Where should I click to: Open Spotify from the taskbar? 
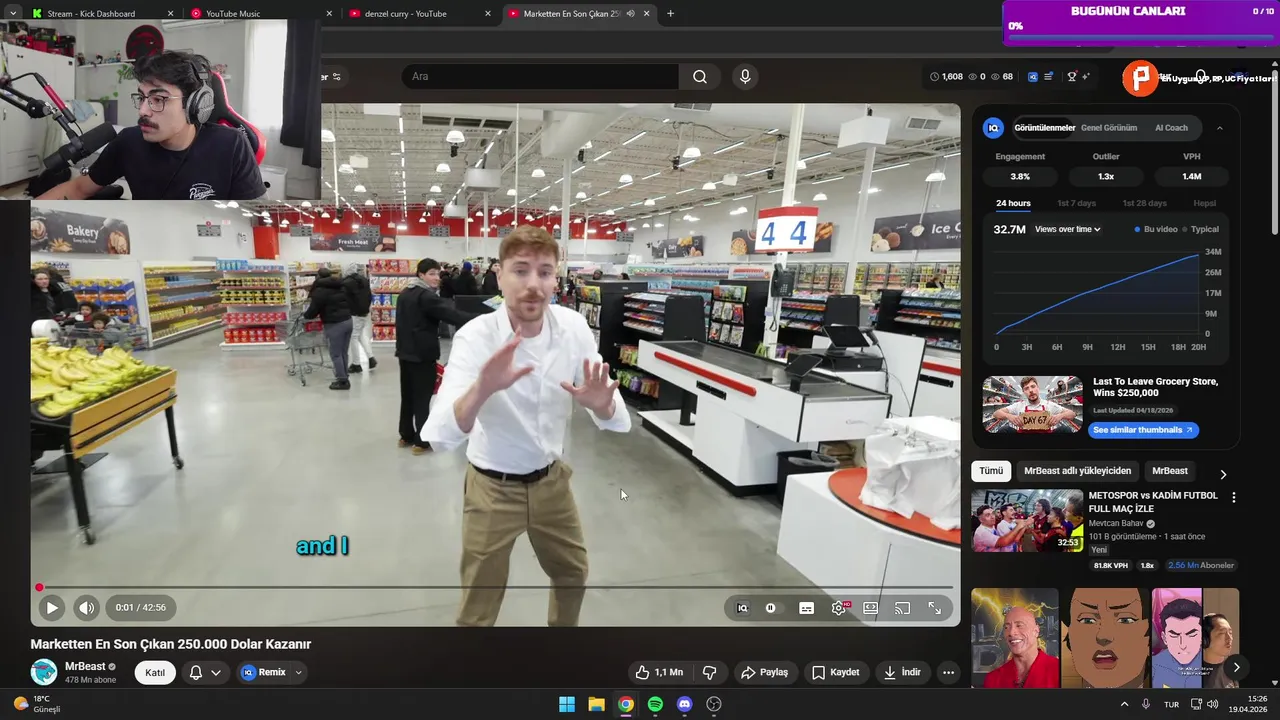point(655,704)
